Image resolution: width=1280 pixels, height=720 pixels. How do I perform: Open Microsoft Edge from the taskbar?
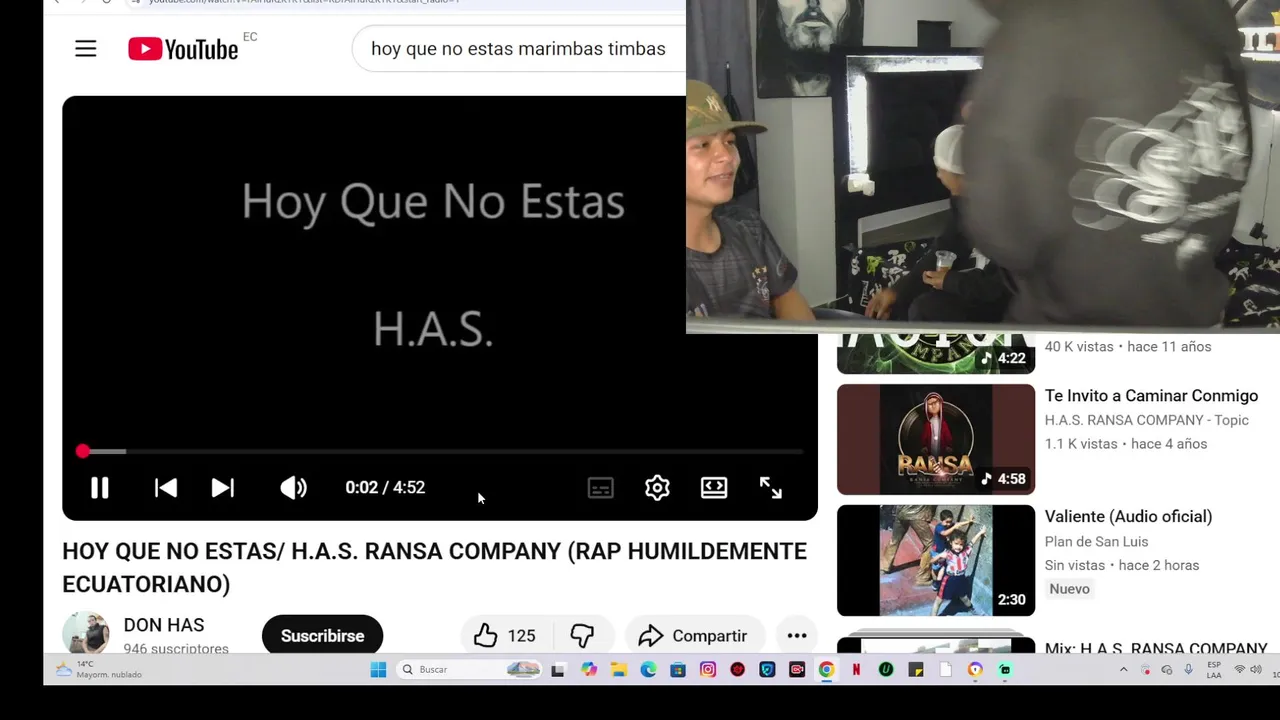click(x=648, y=670)
